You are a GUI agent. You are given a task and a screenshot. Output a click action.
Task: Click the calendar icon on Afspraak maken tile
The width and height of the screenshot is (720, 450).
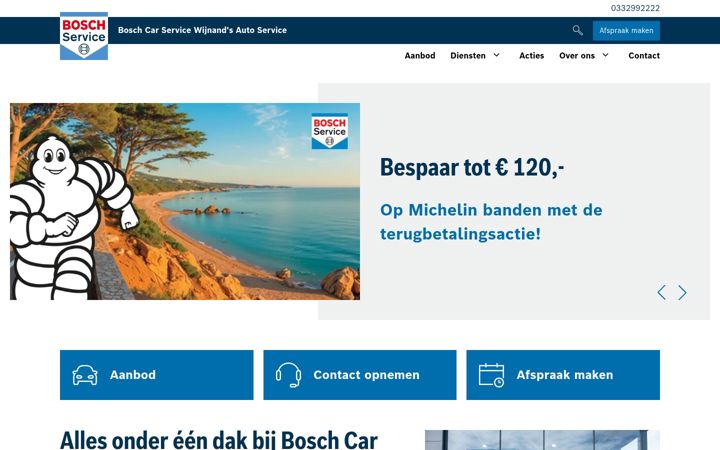pos(491,375)
